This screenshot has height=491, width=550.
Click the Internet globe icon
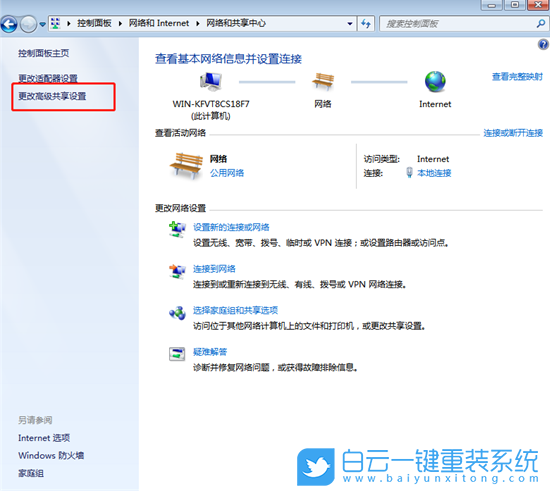435,81
